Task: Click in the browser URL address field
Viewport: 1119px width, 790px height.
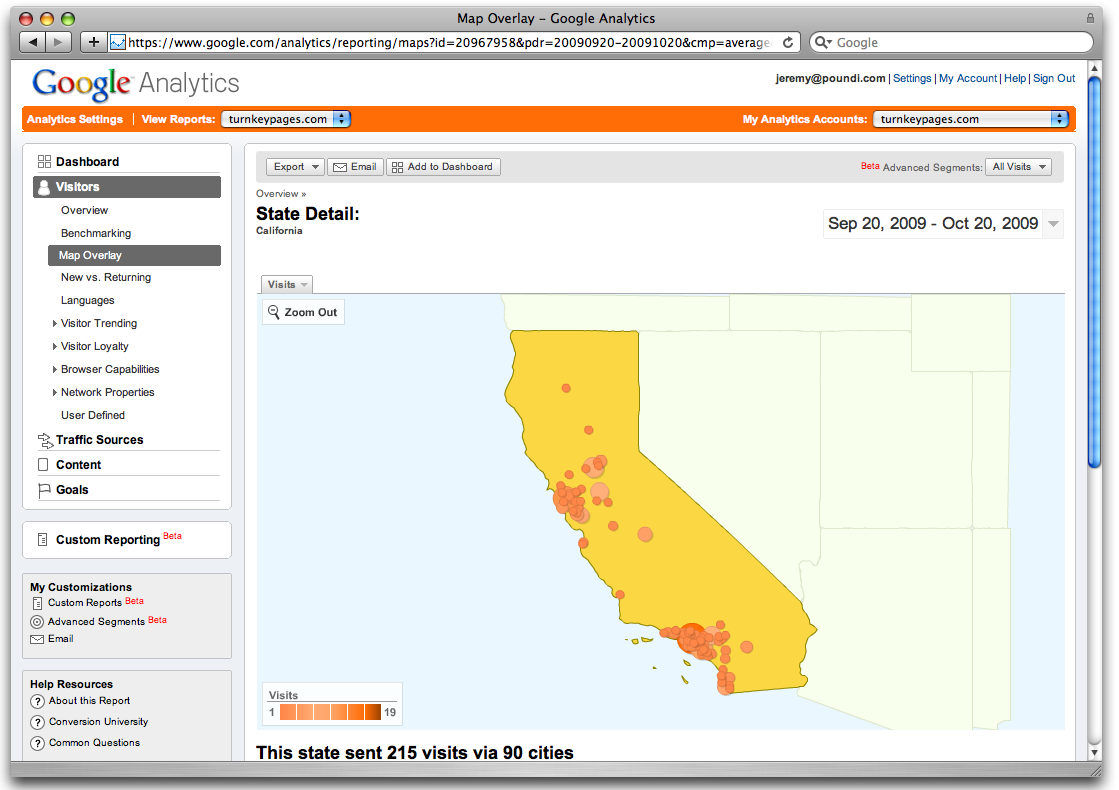Action: tap(450, 43)
